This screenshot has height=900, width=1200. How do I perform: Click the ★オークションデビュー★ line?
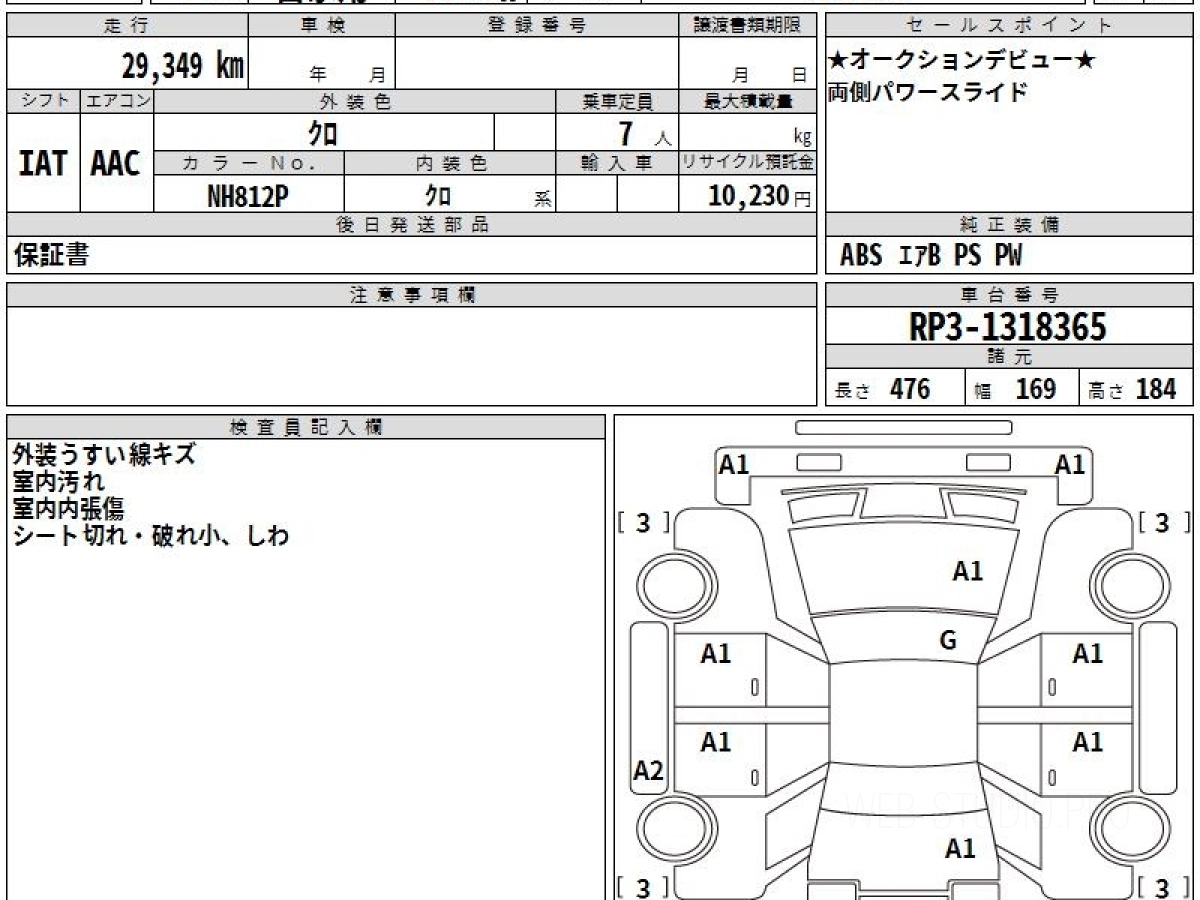(962, 61)
